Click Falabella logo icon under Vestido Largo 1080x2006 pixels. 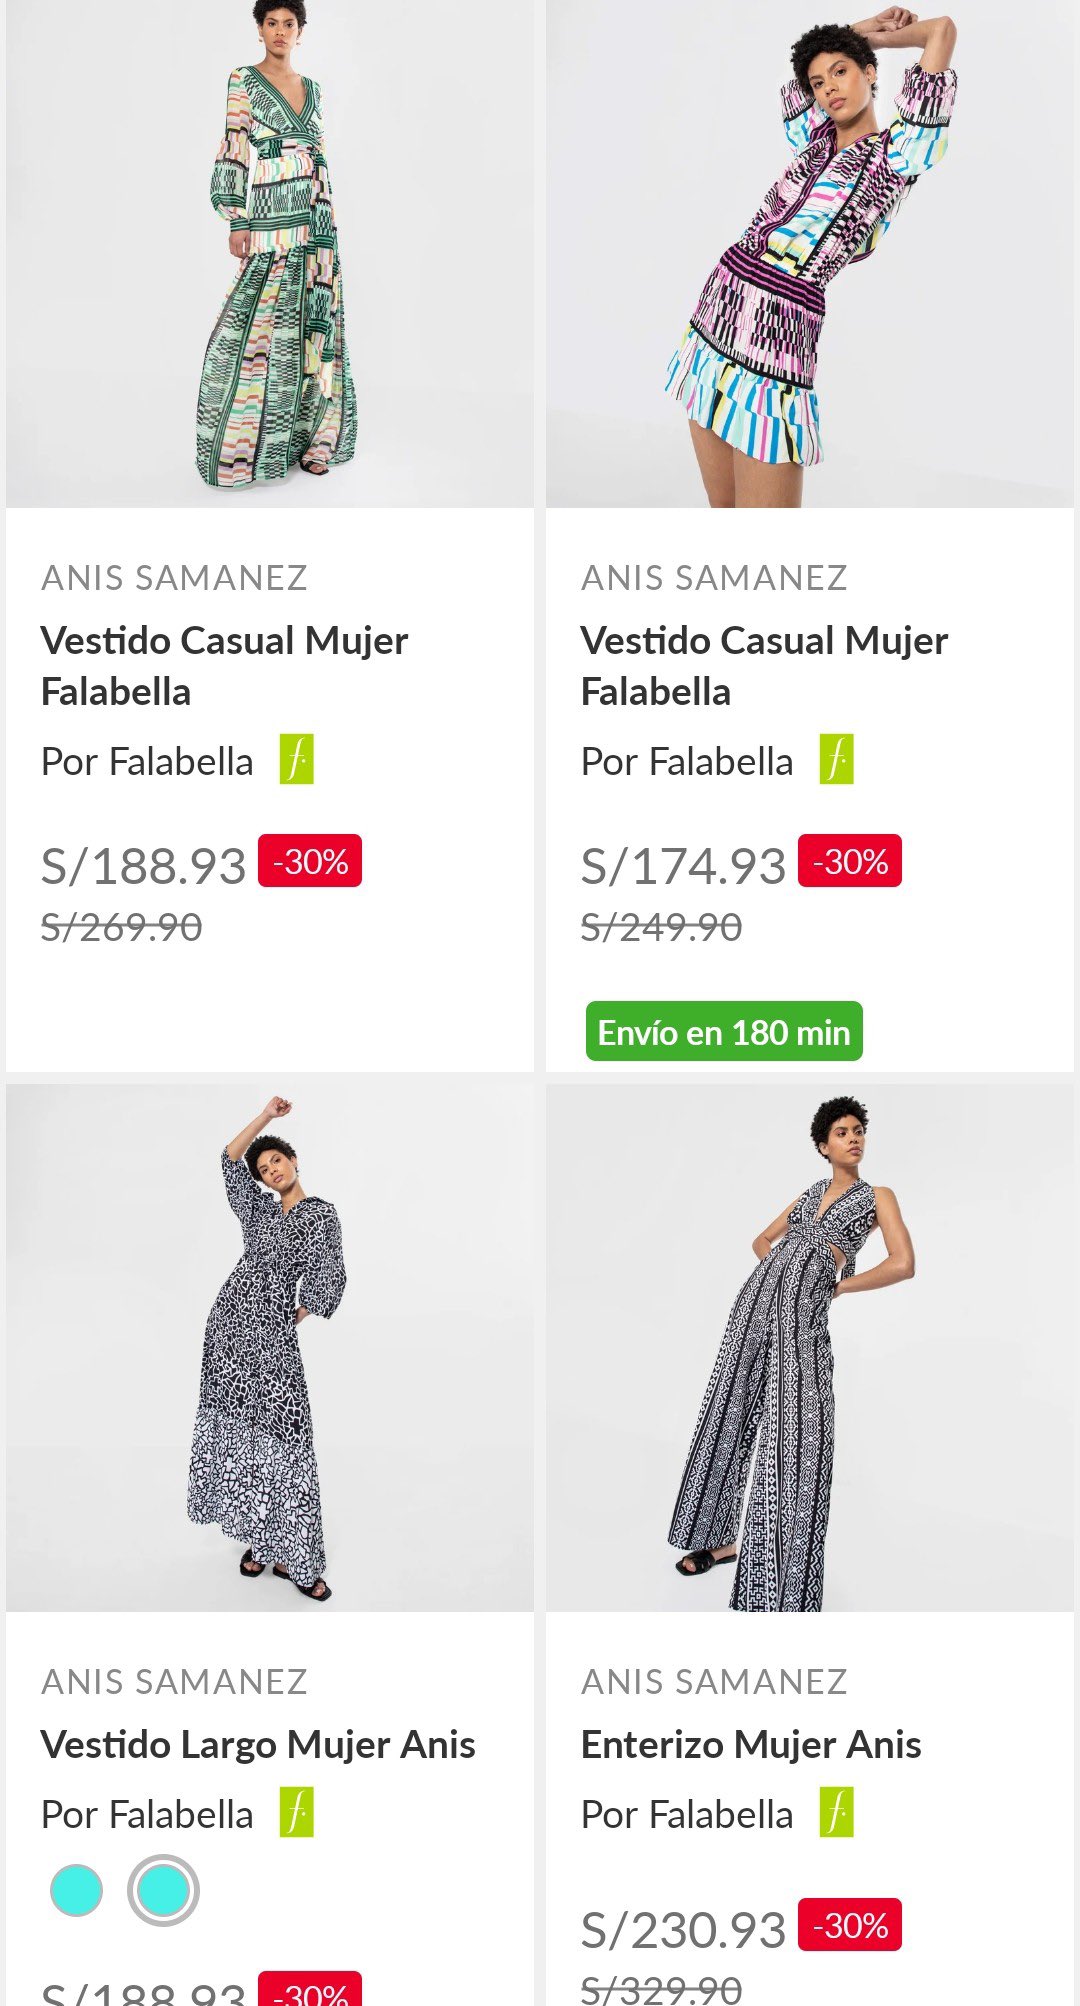point(296,1812)
